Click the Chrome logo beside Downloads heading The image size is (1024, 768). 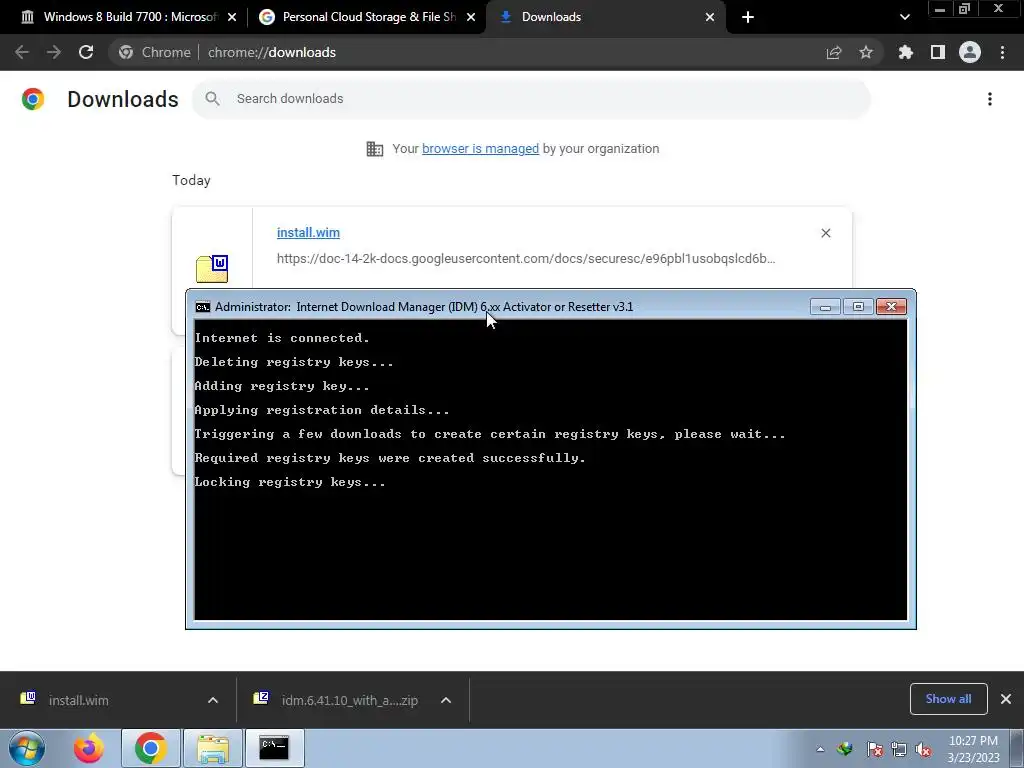pyautogui.click(x=33, y=99)
